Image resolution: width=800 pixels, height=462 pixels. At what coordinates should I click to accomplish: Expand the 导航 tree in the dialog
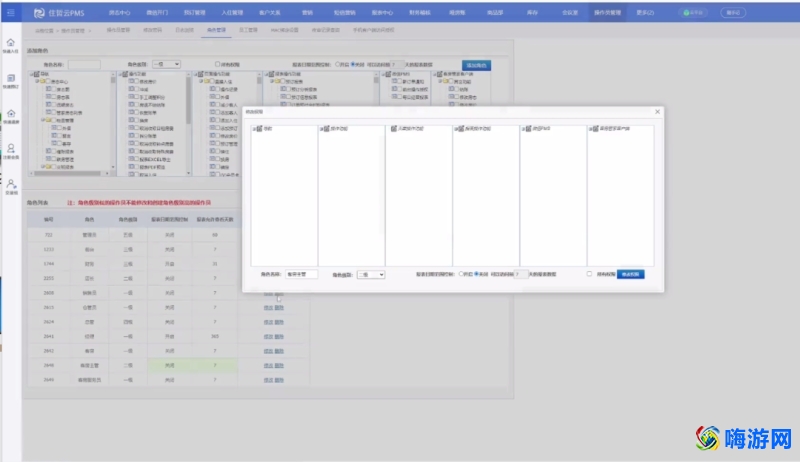point(254,129)
